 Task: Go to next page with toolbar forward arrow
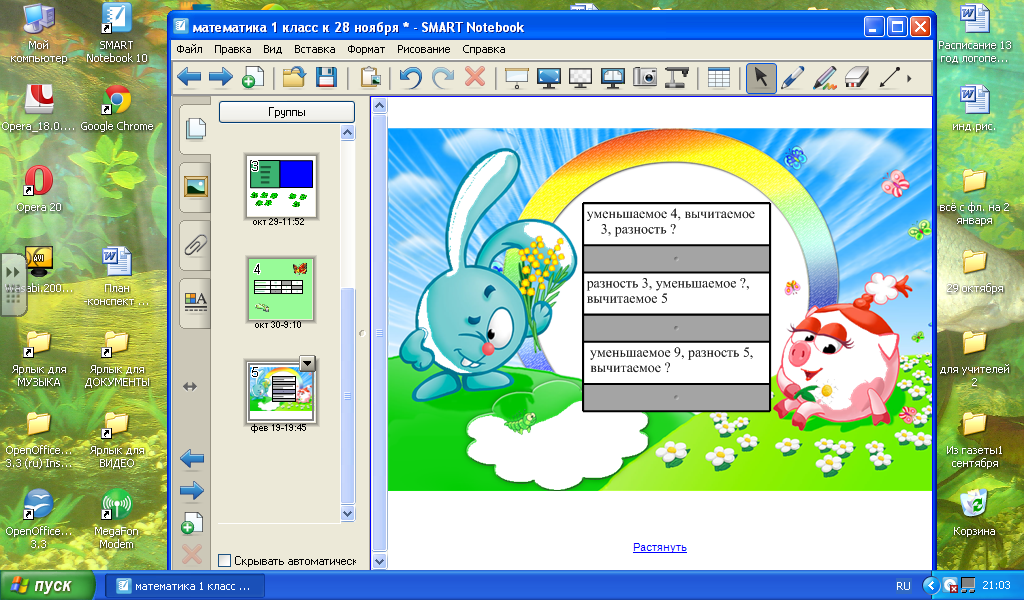[221, 78]
